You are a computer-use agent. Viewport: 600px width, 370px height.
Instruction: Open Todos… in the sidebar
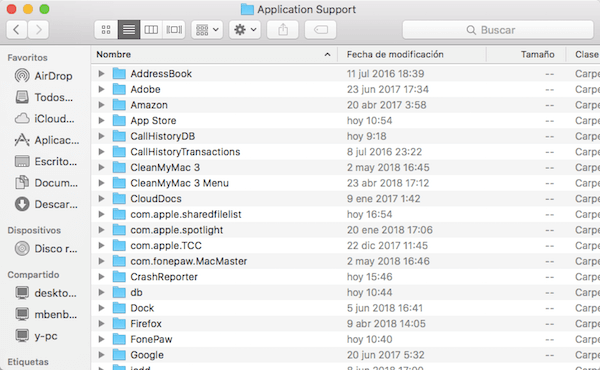point(44,97)
